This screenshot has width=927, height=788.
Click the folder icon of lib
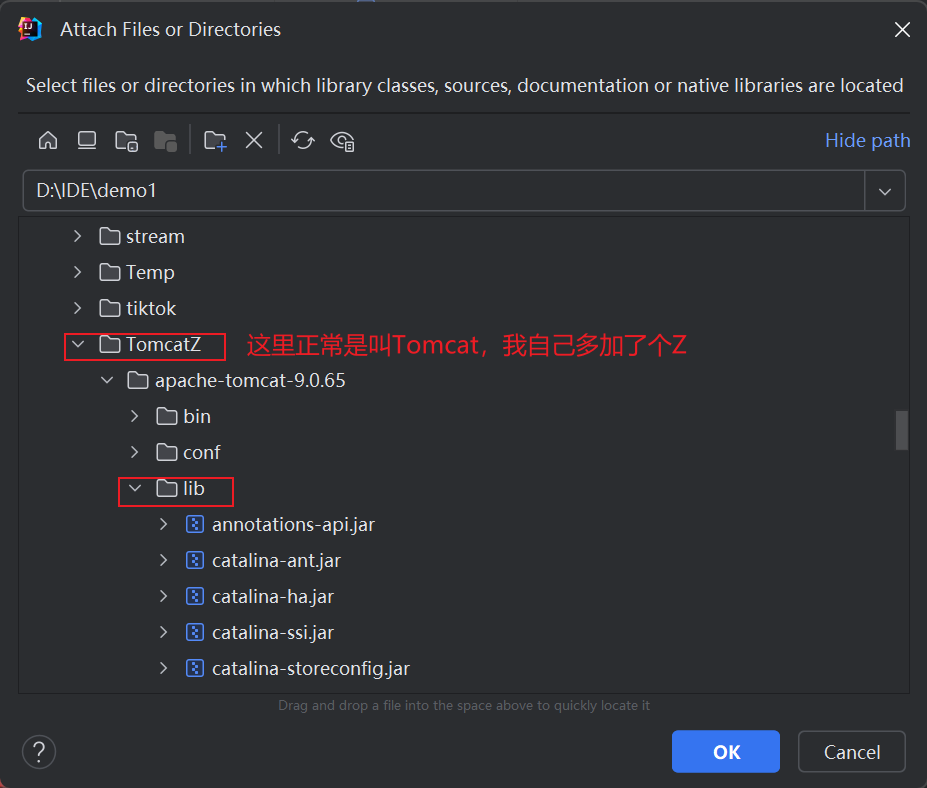click(x=167, y=488)
